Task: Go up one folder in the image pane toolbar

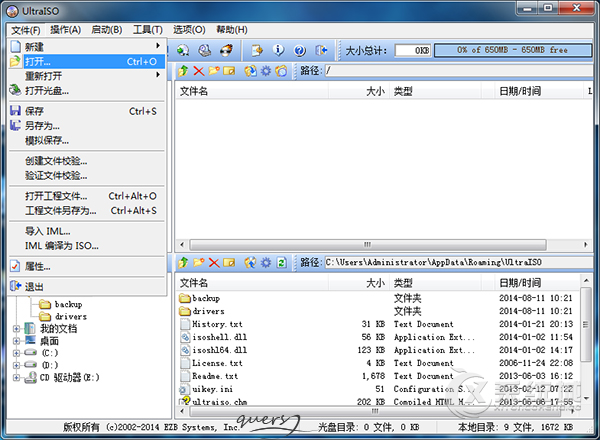Action: [183, 71]
